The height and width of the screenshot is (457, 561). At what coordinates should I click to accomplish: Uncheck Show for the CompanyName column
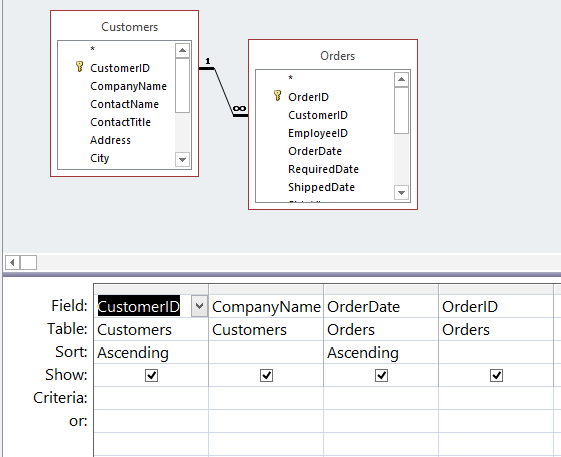(x=267, y=375)
